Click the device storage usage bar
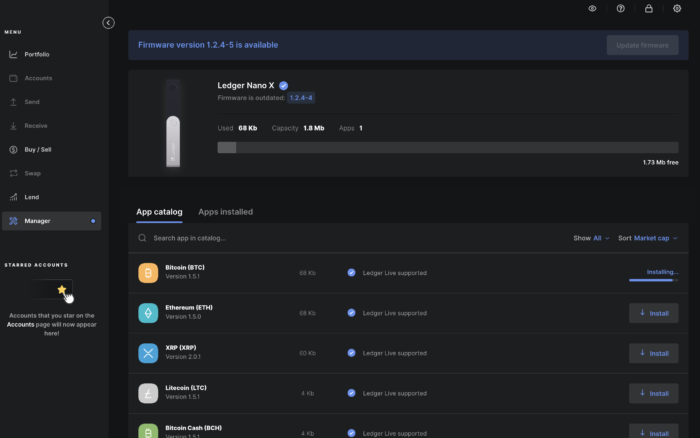 coord(447,147)
